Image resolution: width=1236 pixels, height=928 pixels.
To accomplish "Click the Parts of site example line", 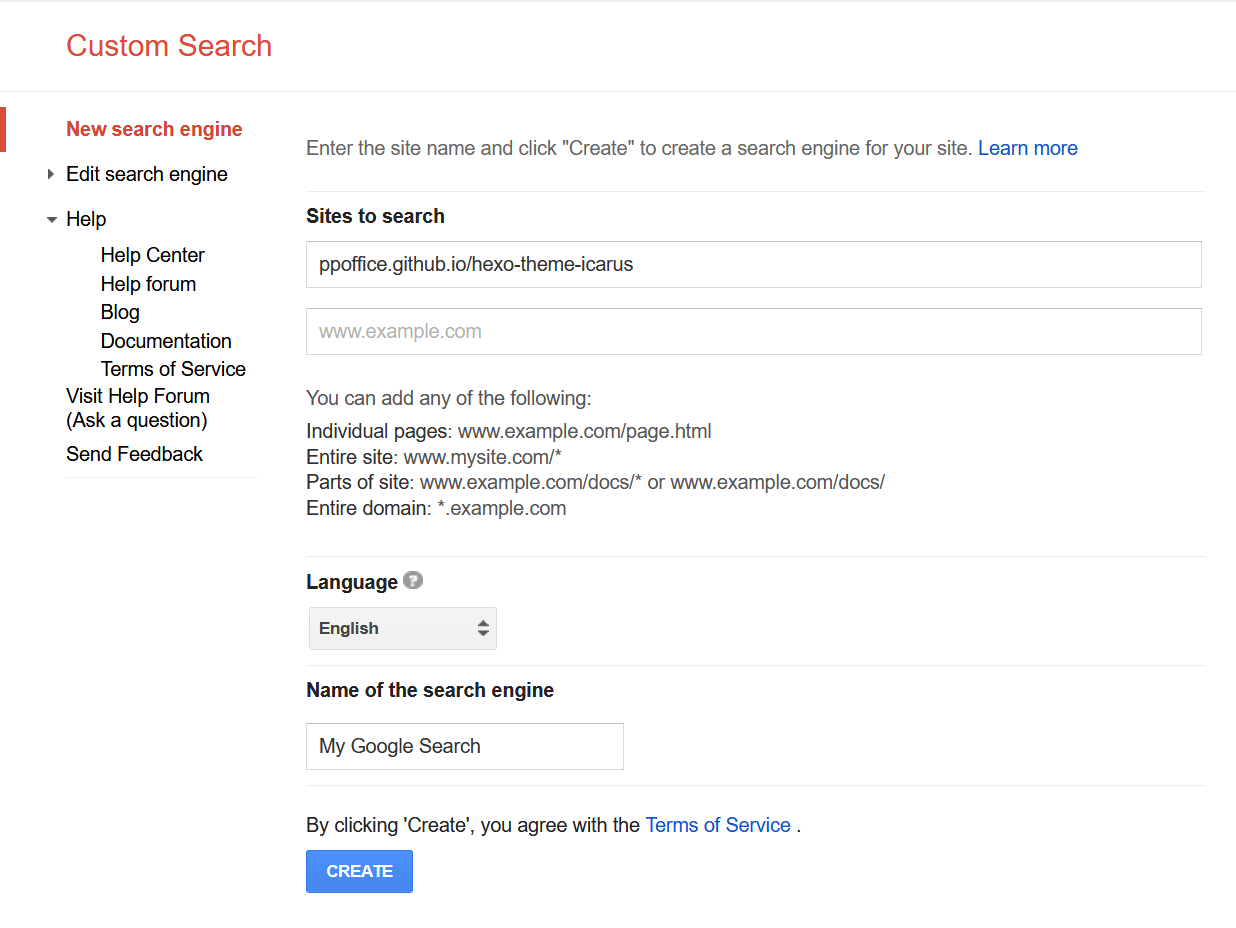I will [x=595, y=482].
